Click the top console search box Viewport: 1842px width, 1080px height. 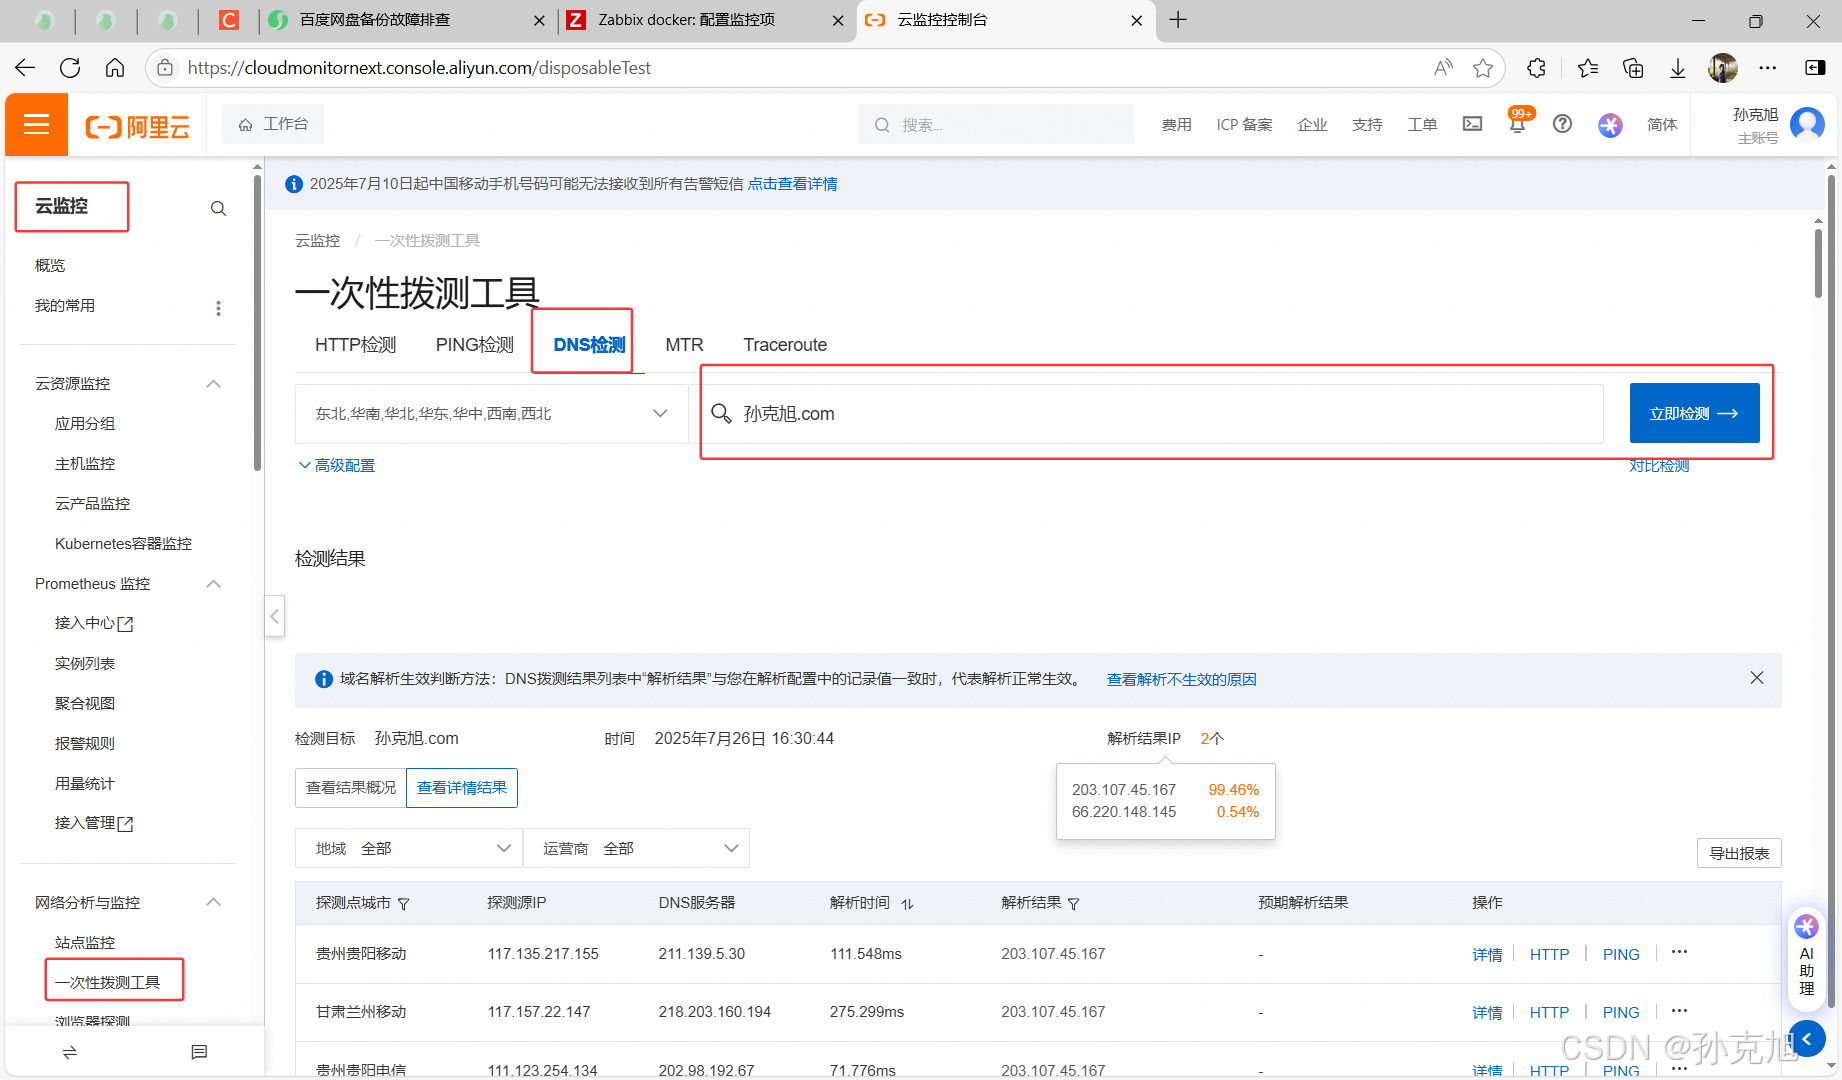click(996, 124)
